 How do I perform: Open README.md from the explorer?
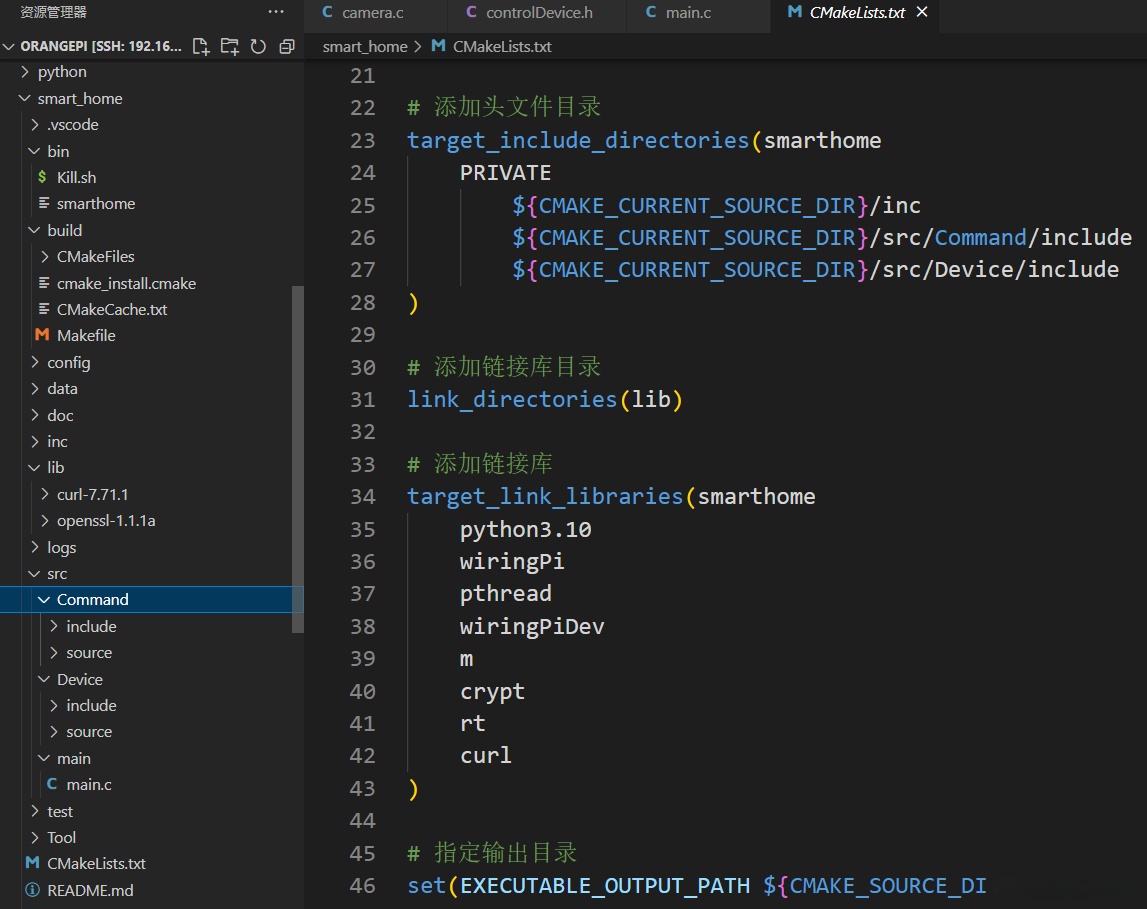pos(90,890)
